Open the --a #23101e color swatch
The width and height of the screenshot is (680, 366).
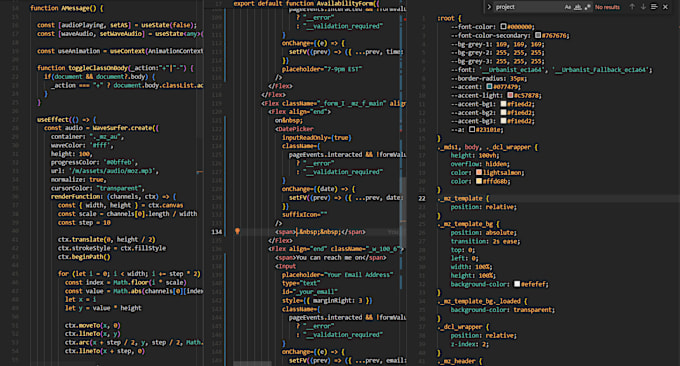[x=472, y=130]
